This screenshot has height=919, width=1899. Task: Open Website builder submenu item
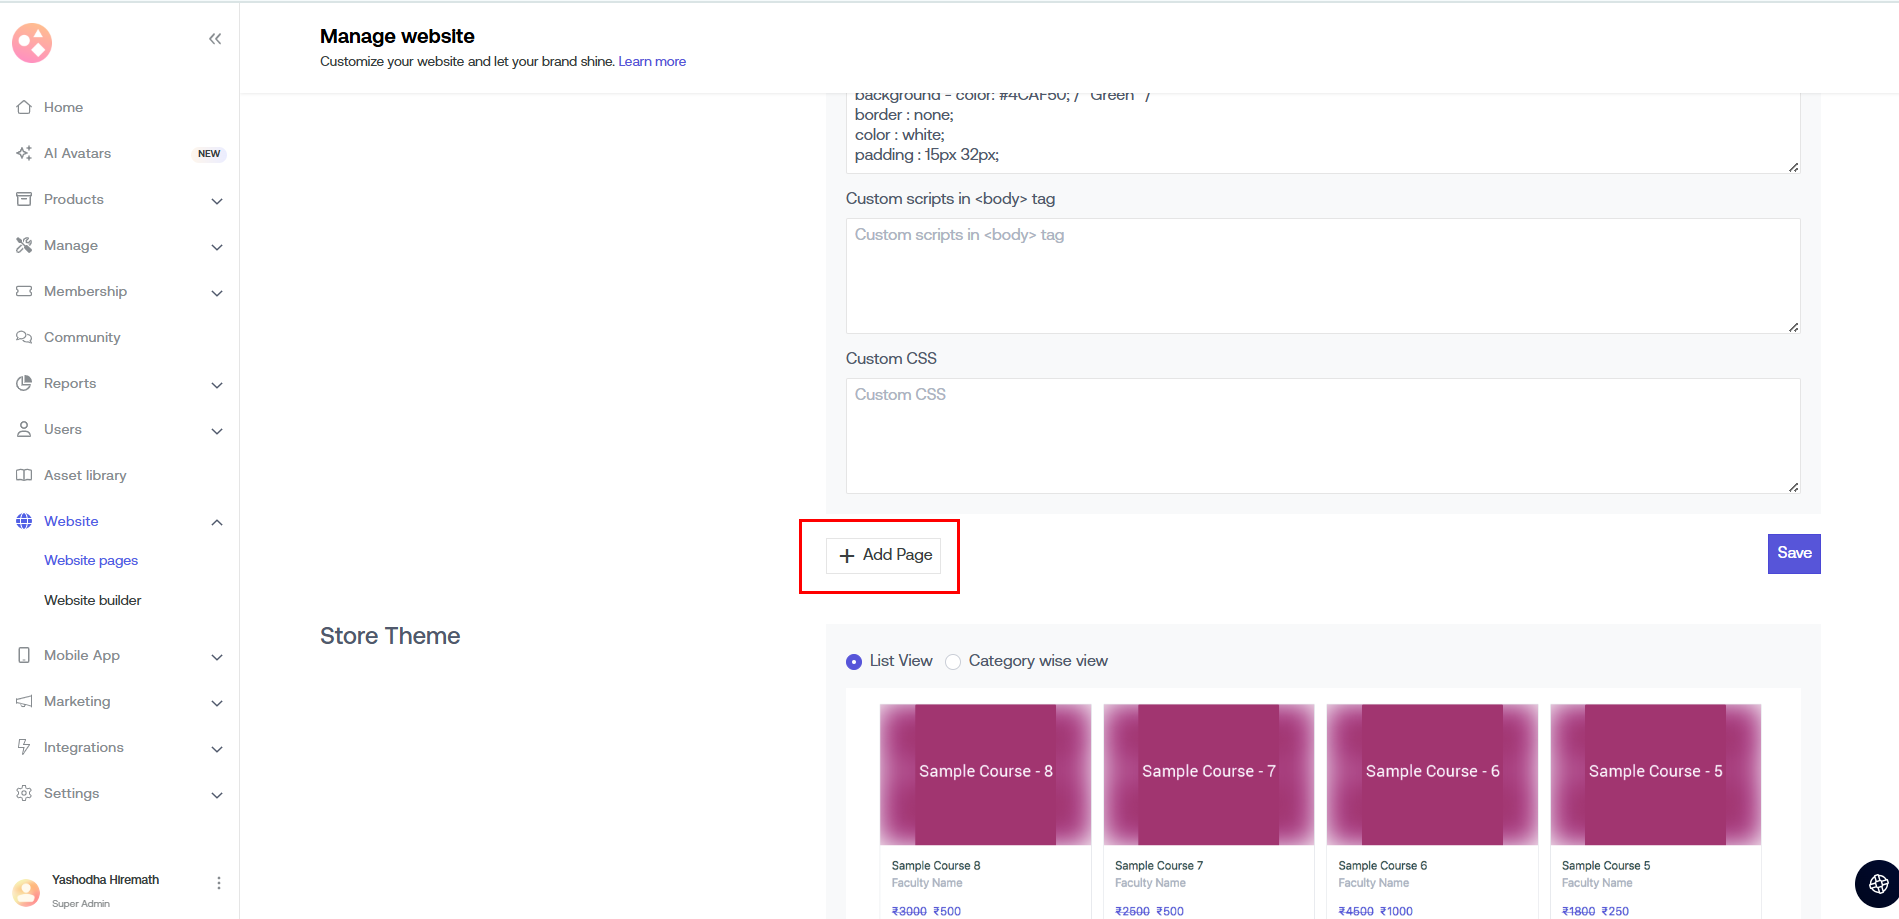(93, 601)
